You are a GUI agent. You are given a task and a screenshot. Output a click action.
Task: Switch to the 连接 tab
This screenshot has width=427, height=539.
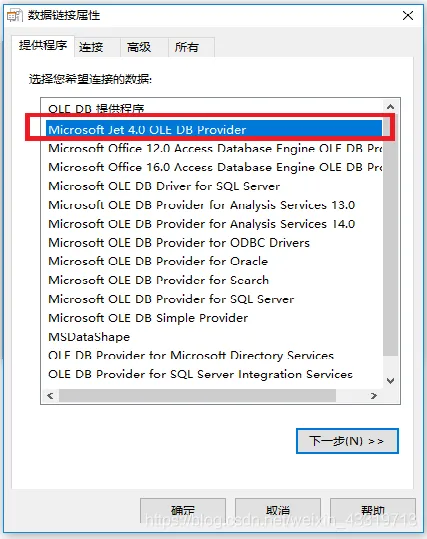coord(91,47)
